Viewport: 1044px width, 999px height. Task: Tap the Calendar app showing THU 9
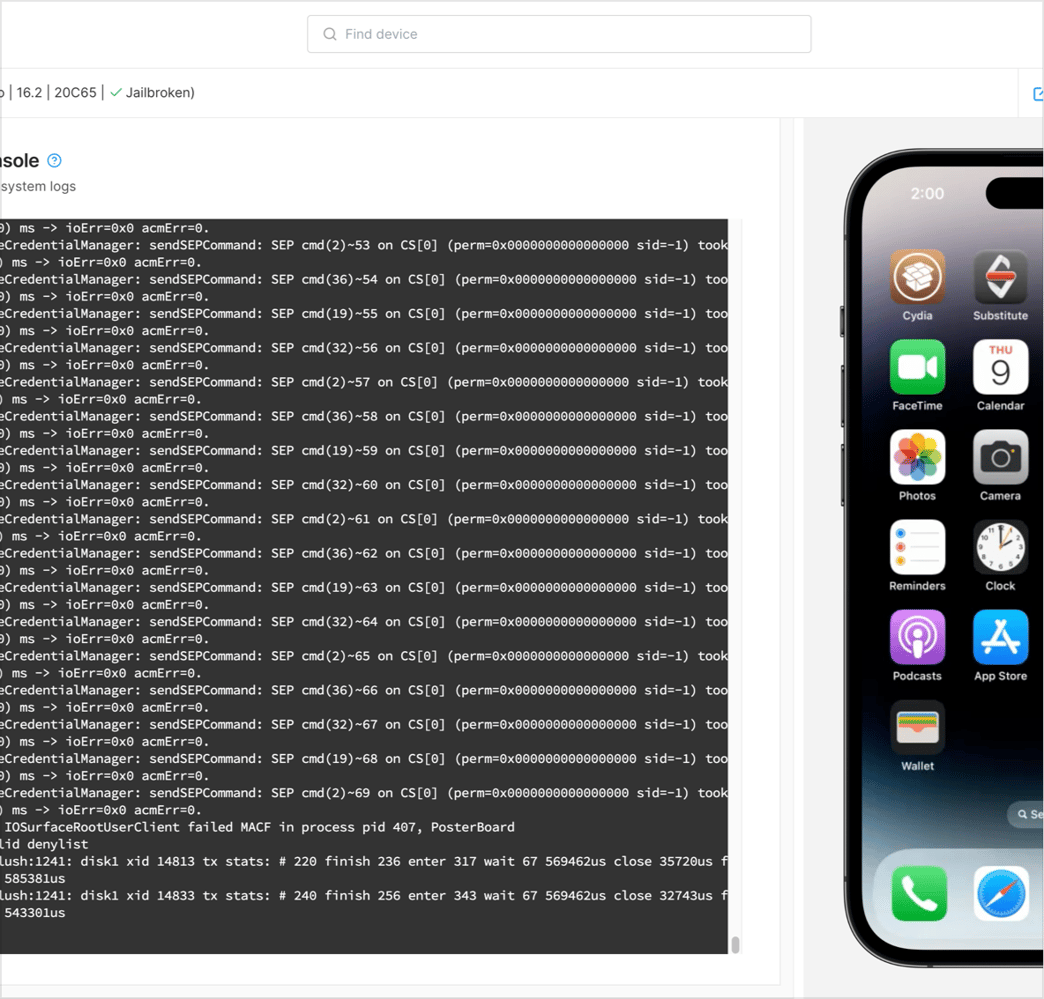(x=999, y=367)
